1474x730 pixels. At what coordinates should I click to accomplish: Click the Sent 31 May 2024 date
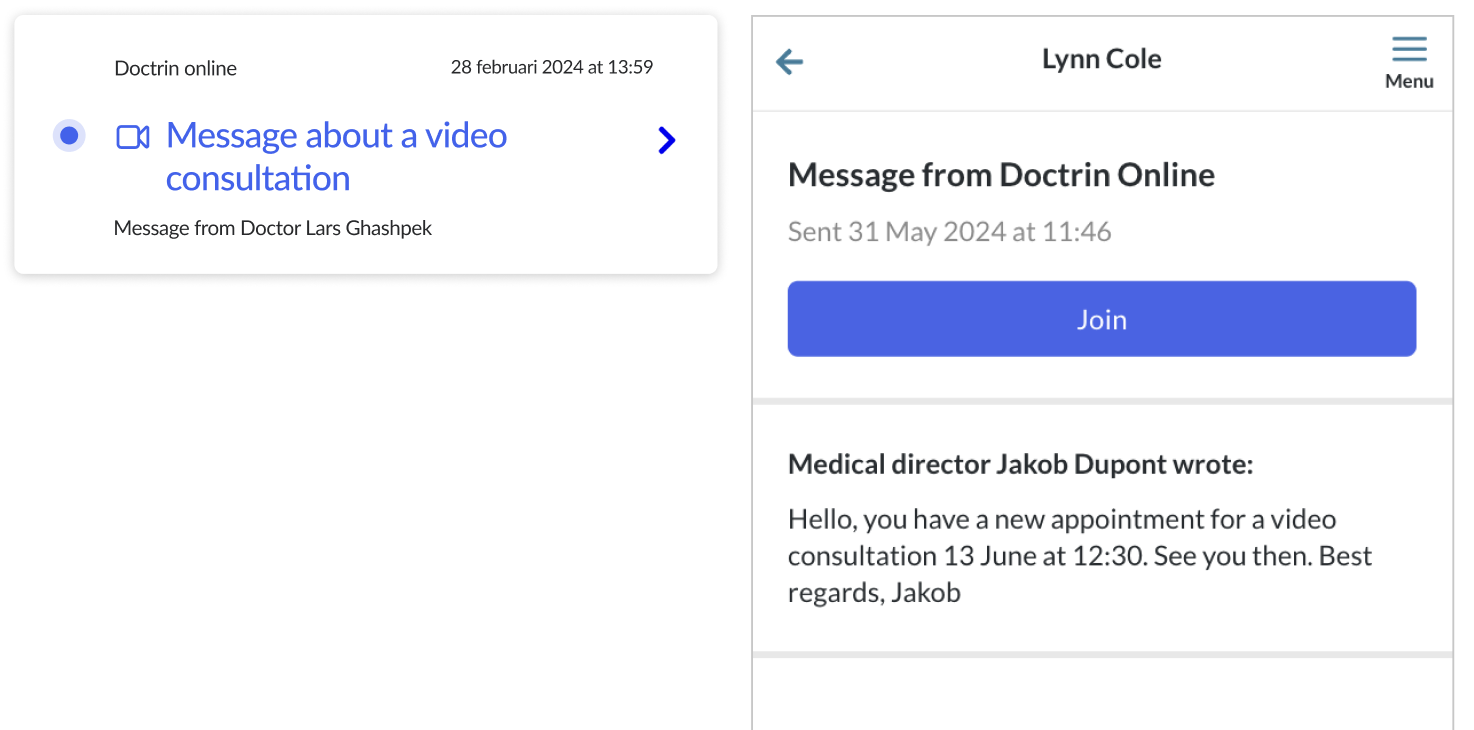(x=949, y=232)
